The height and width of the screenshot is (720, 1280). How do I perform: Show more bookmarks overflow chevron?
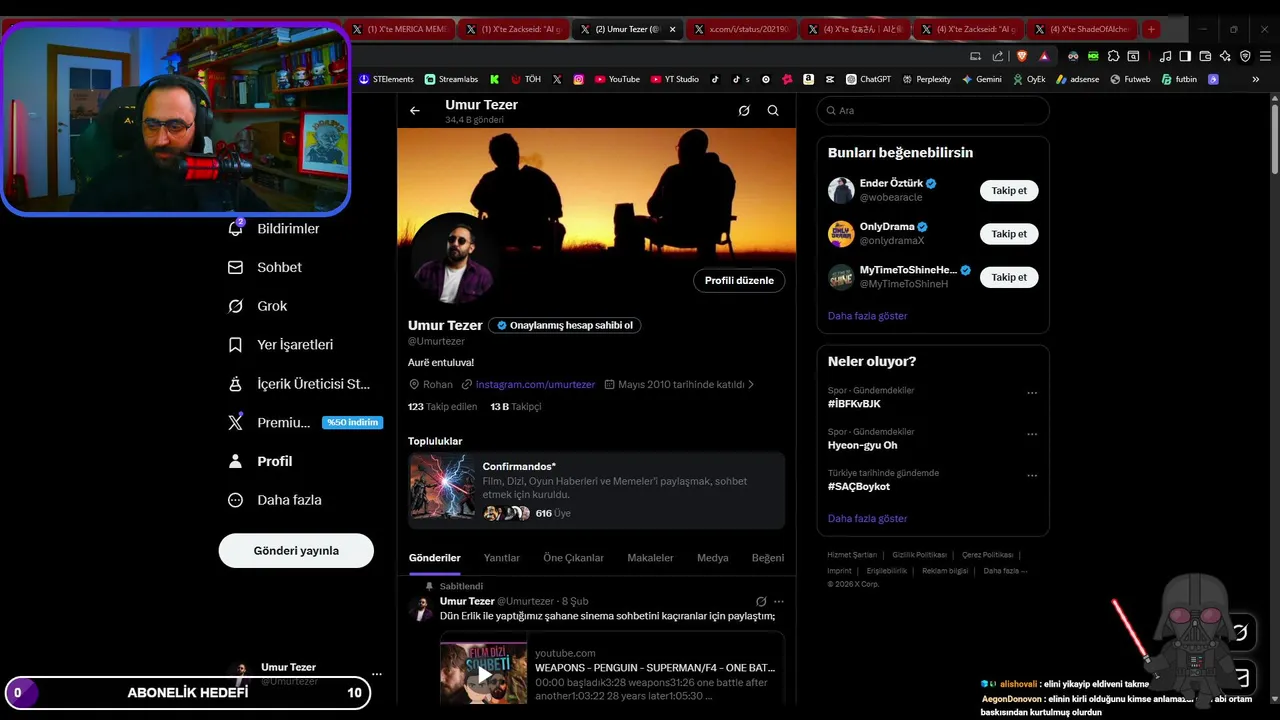coord(1256,79)
